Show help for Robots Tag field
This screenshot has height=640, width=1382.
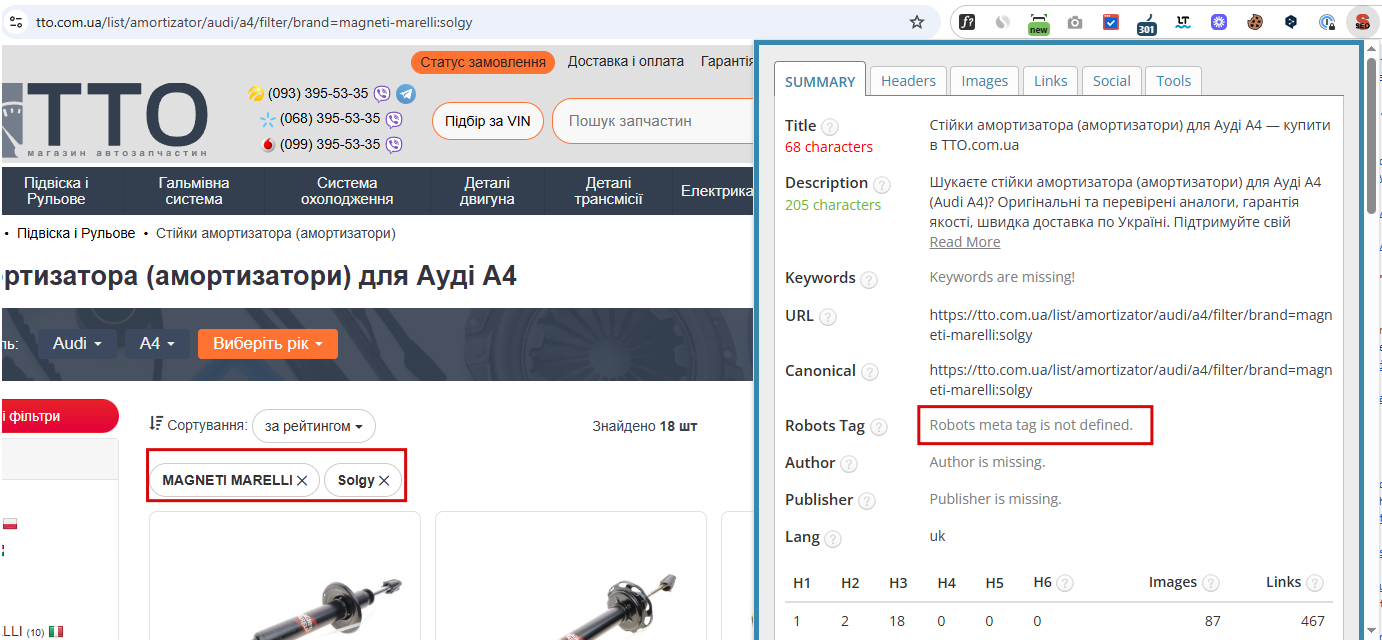(878, 427)
